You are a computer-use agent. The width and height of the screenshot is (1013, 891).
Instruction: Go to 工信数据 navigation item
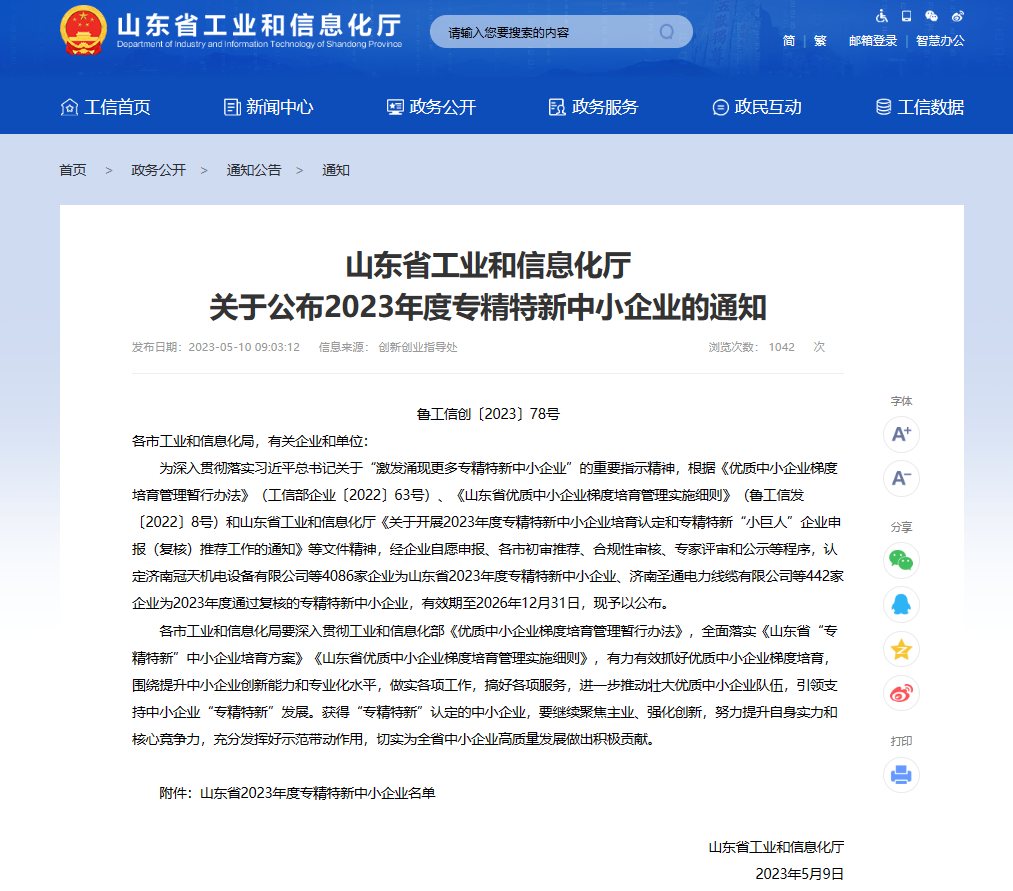click(919, 107)
